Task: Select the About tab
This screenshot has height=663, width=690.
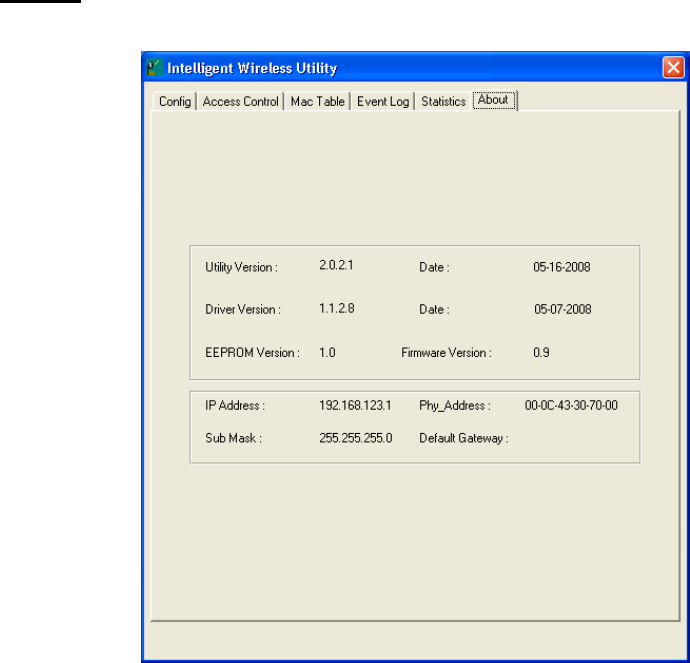Action: coord(494,100)
